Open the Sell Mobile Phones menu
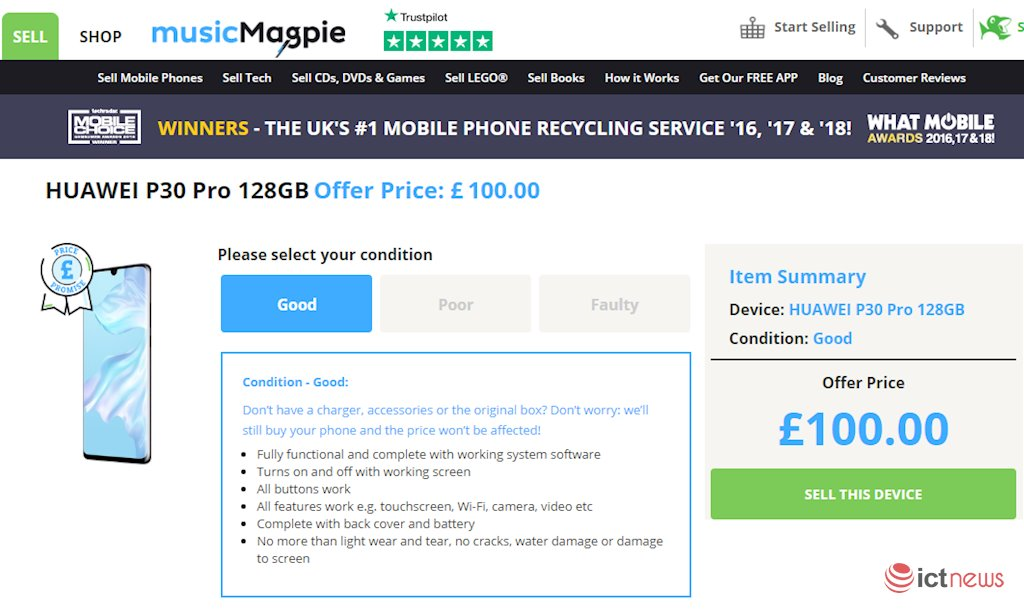Image resolution: width=1024 pixels, height=613 pixels. tap(150, 78)
